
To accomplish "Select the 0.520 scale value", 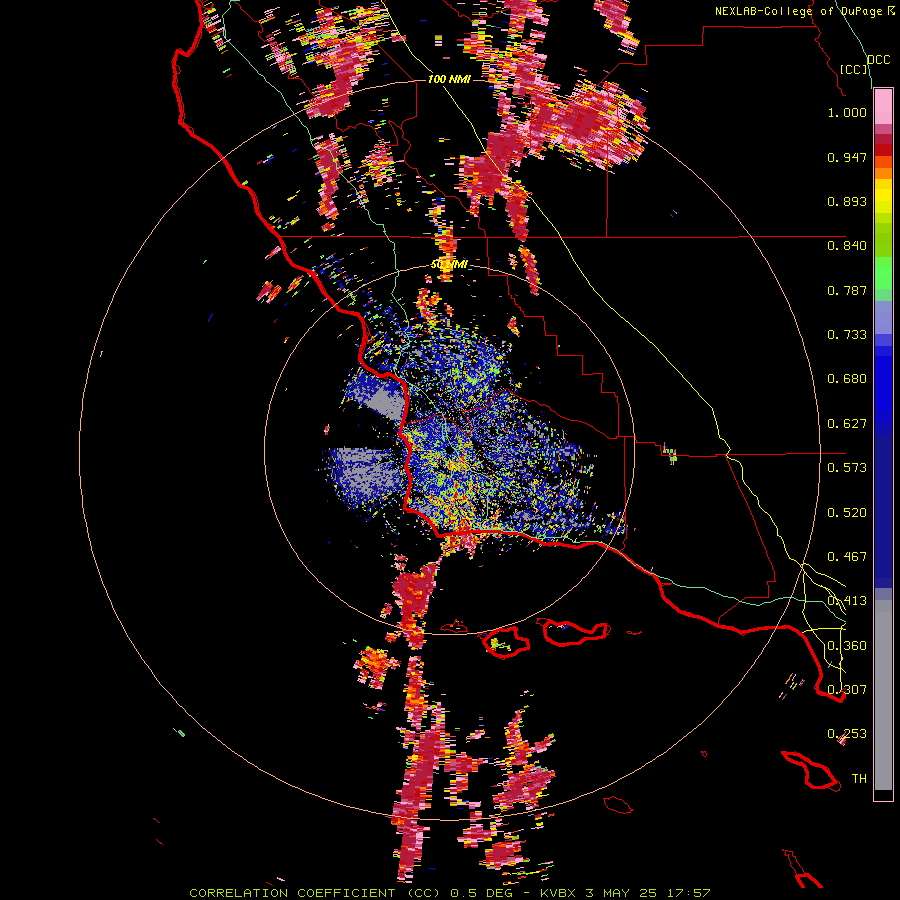I will (847, 513).
